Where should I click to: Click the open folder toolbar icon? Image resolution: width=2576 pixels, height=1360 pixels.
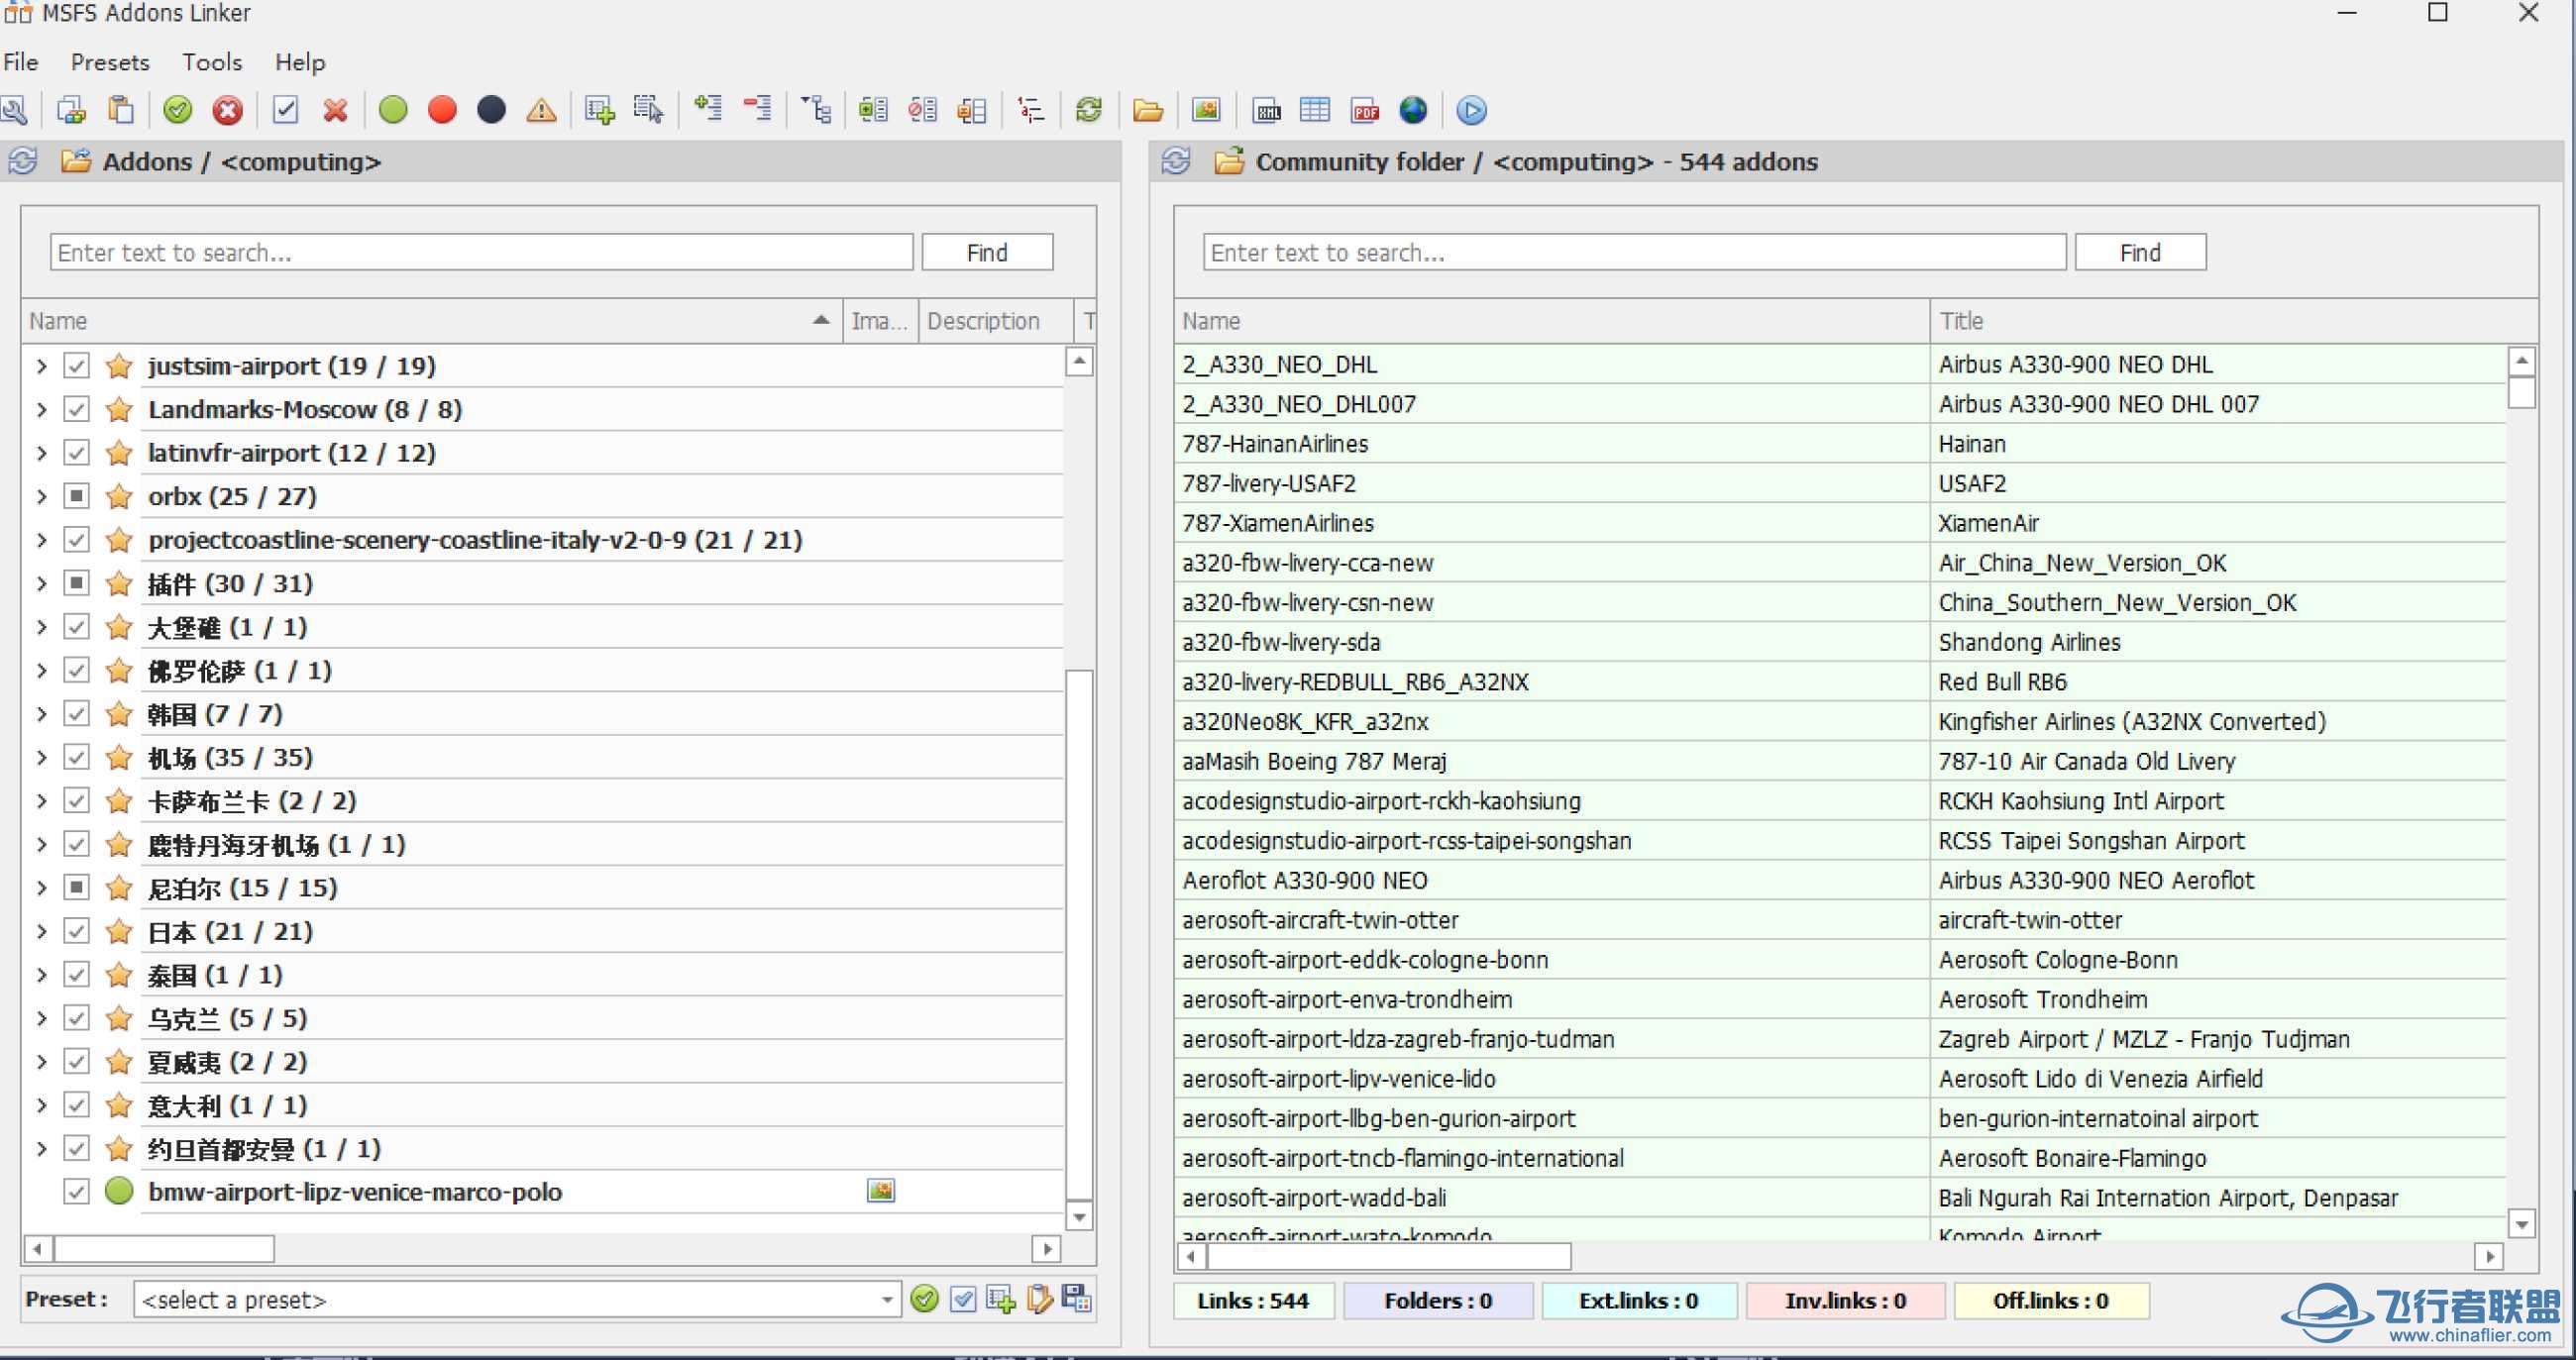[x=1148, y=110]
